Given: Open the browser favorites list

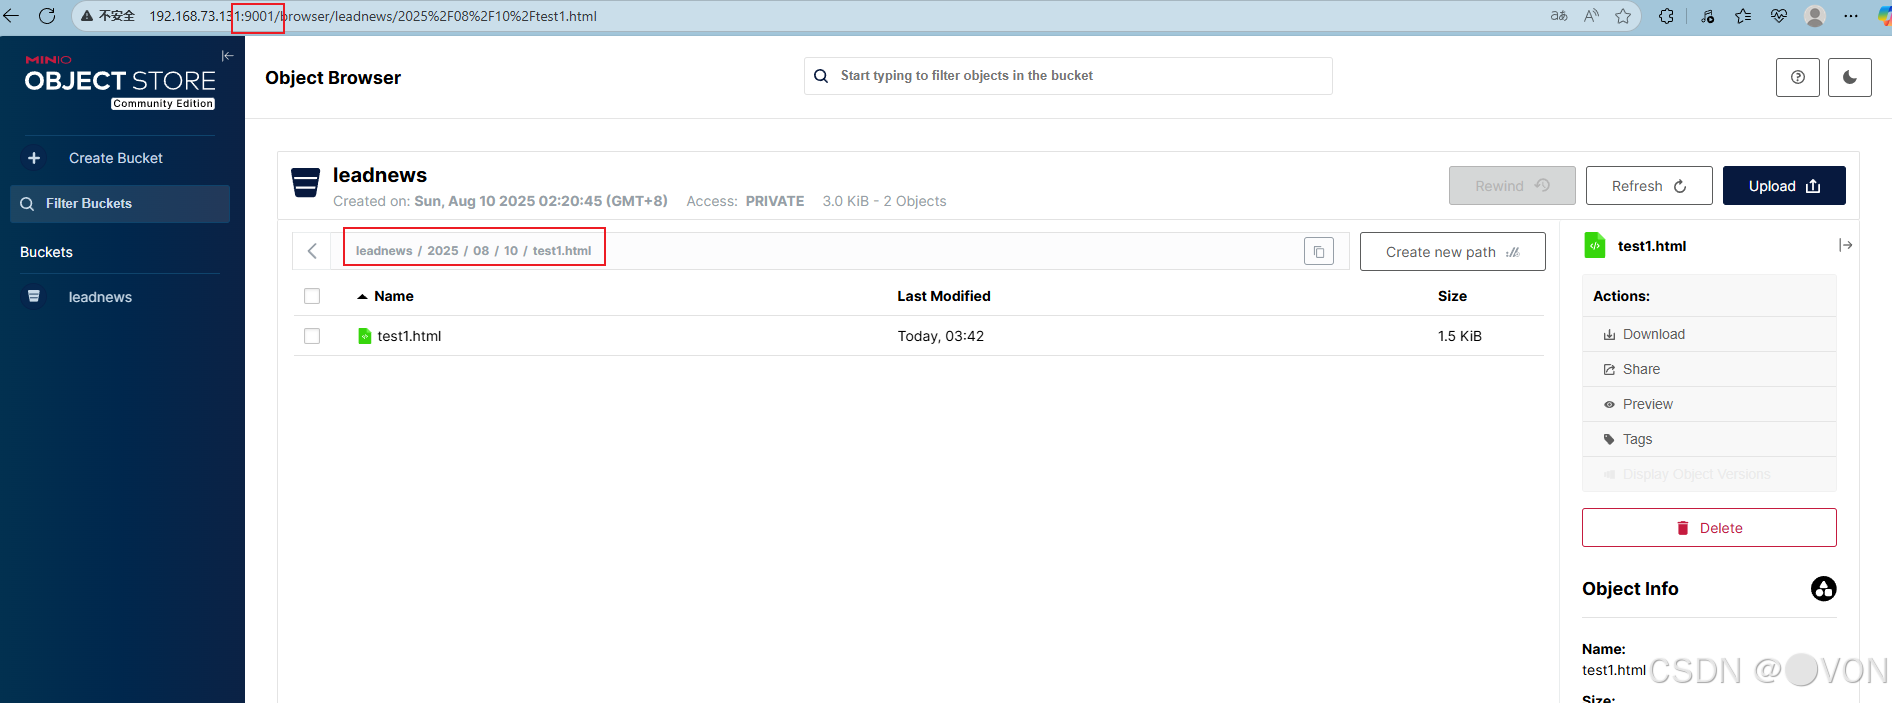Looking at the screenshot, I should 1743,16.
